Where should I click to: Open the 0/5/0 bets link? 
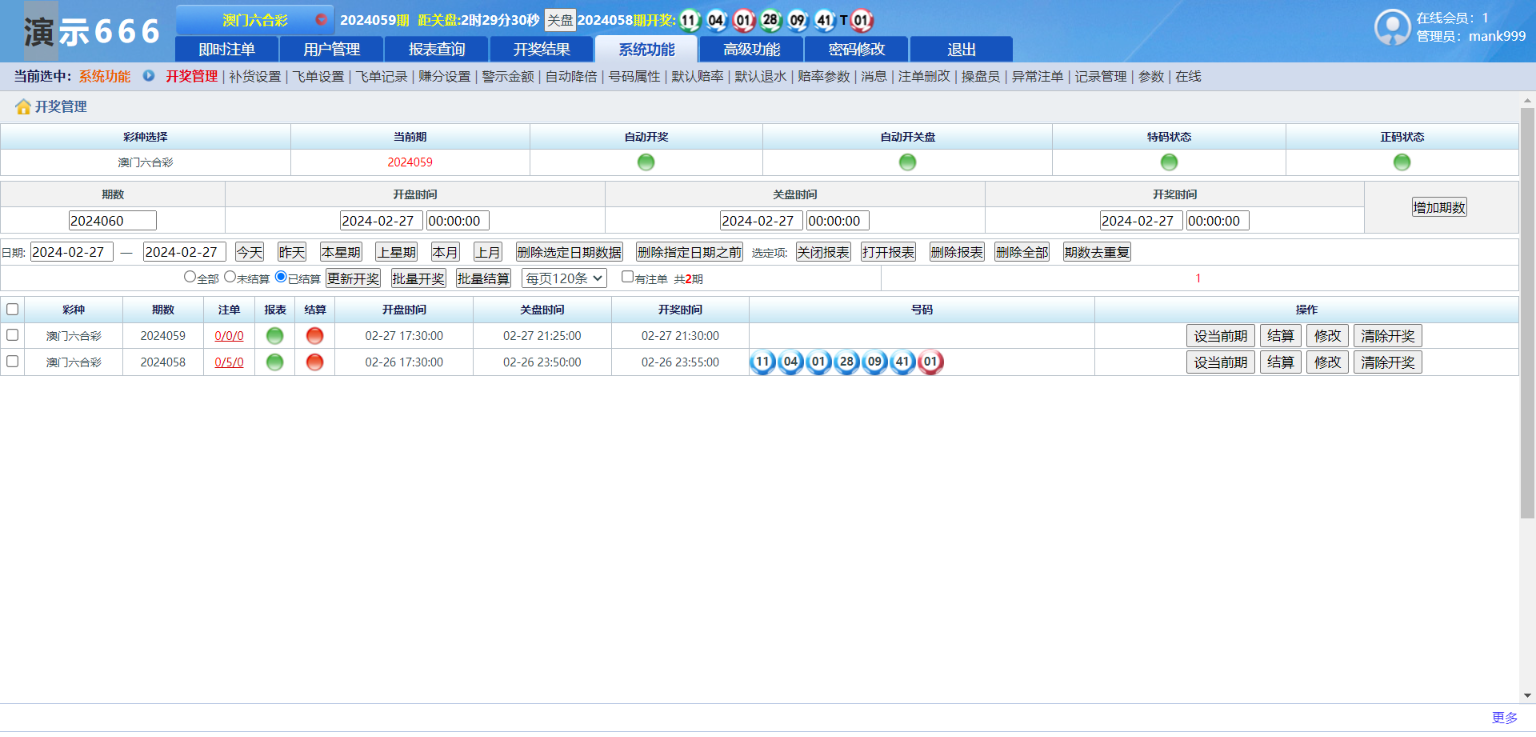point(229,362)
